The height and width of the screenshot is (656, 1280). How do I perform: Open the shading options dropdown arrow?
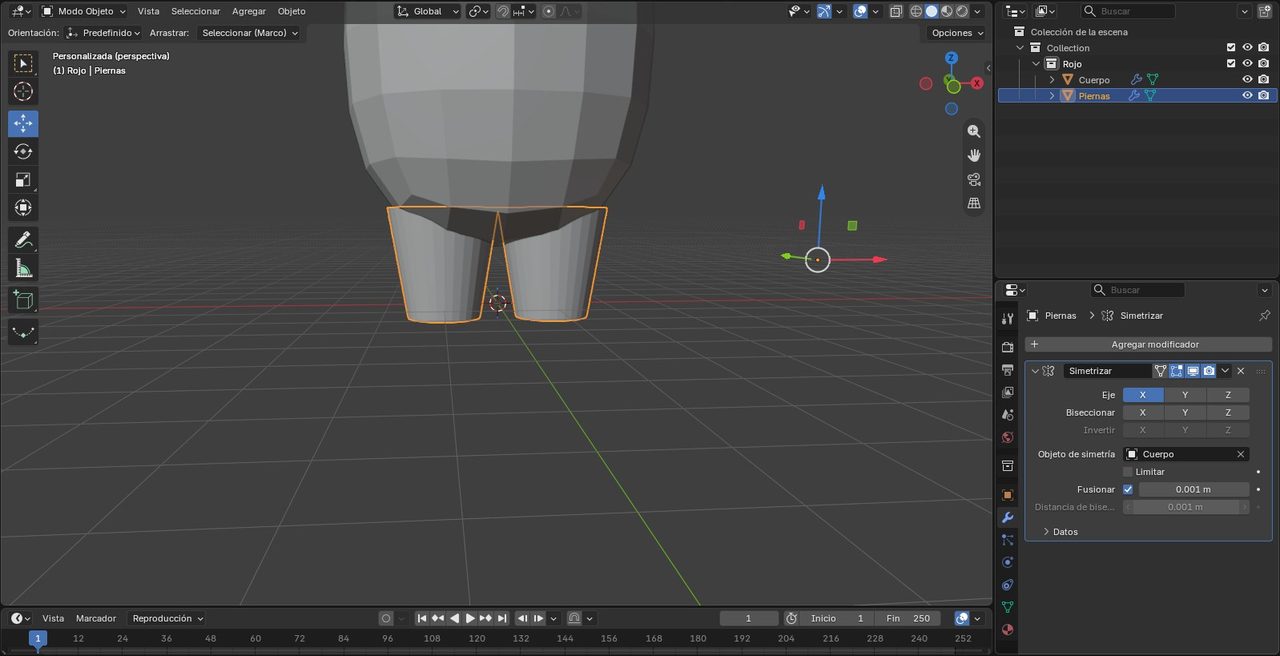[x=979, y=11]
